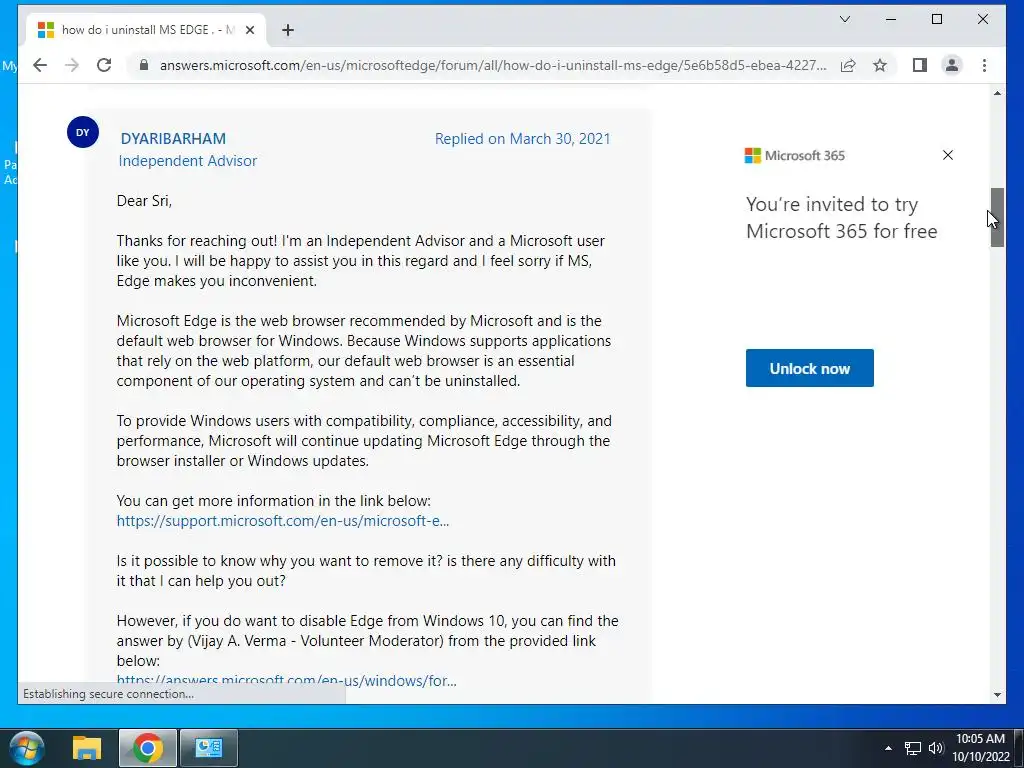The height and width of the screenshot is (768, 1024).
Task: Open File Explorer from the taskbar
Action: 87,748
